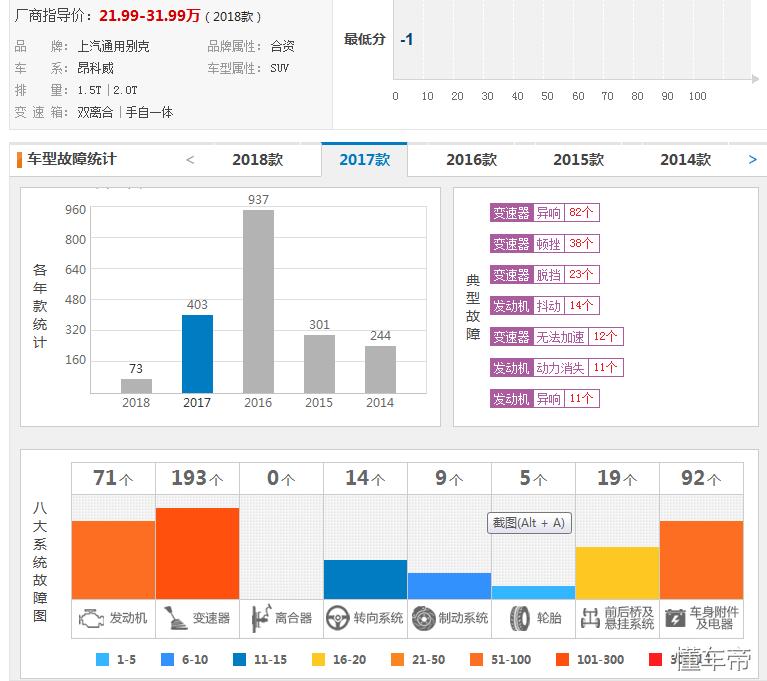Viewport: 767px width, 681px height.
Task: Click the engine (发动机) system icon
Action: 91,618
